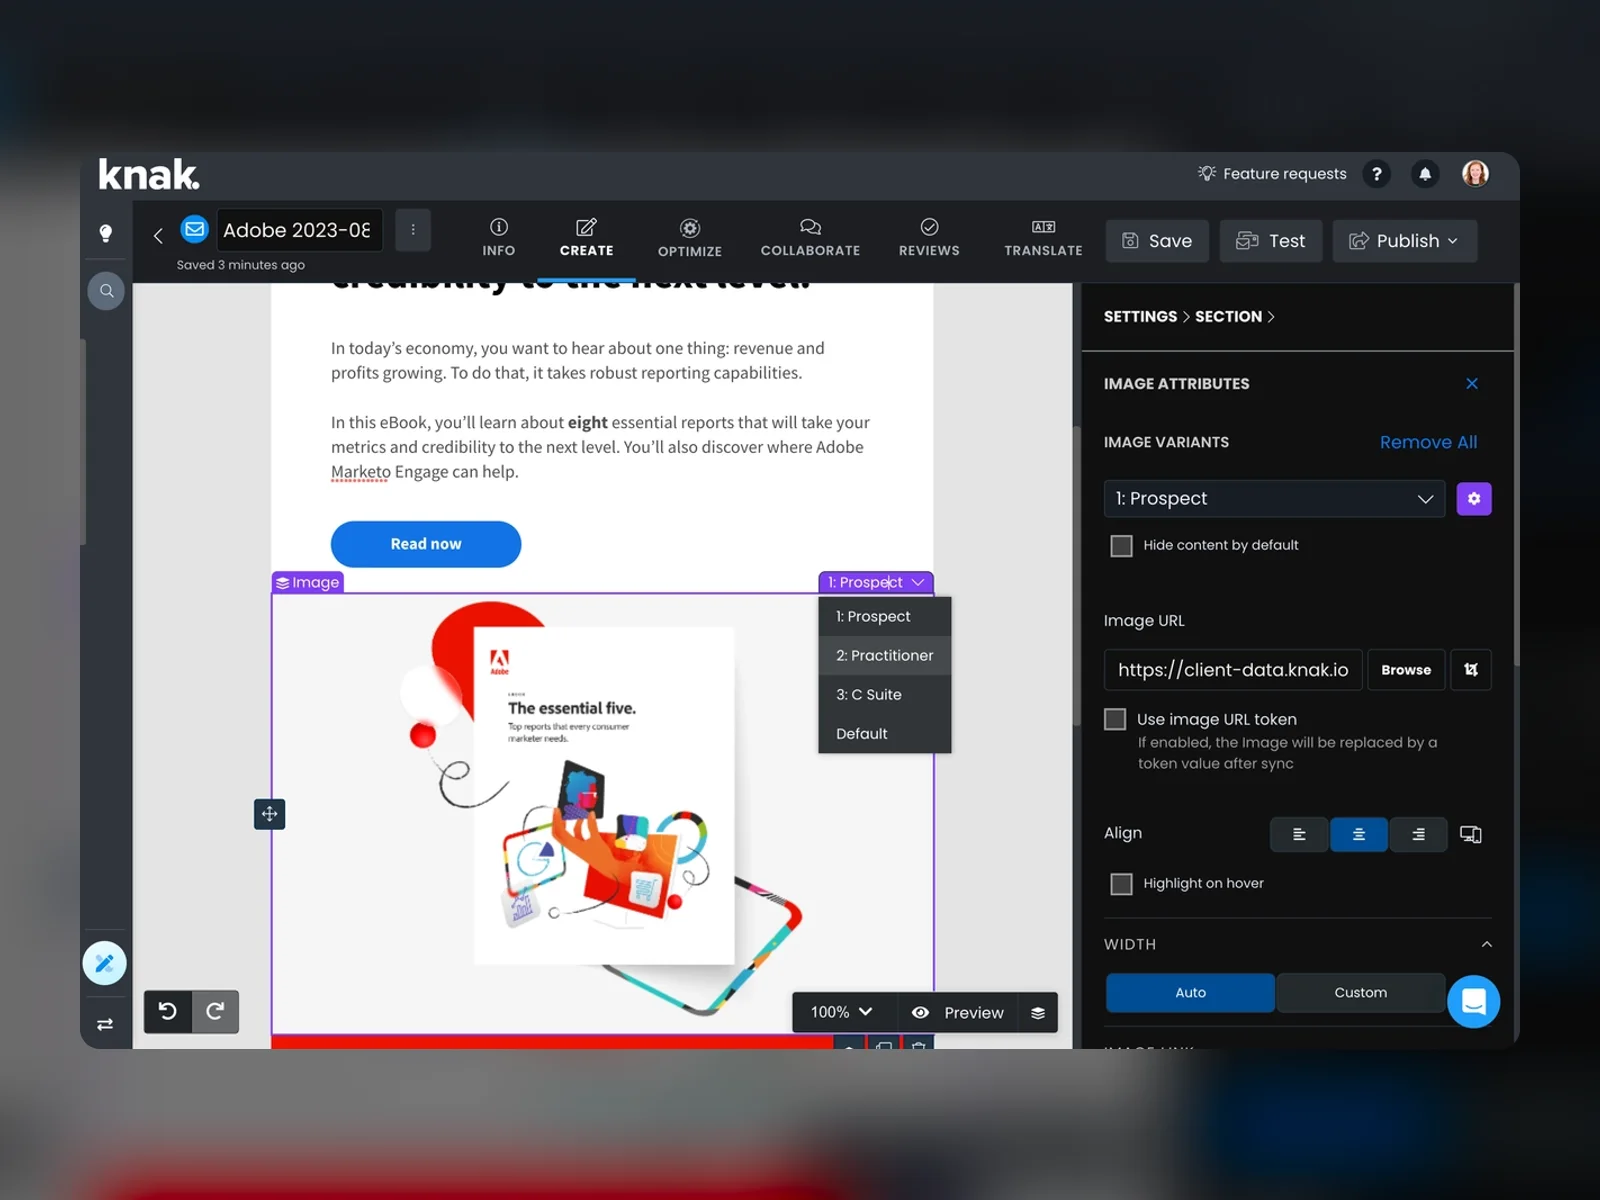Open the user profile avatar
The height and width of the screenshot is (1200, 1600).
point(1475,174)
